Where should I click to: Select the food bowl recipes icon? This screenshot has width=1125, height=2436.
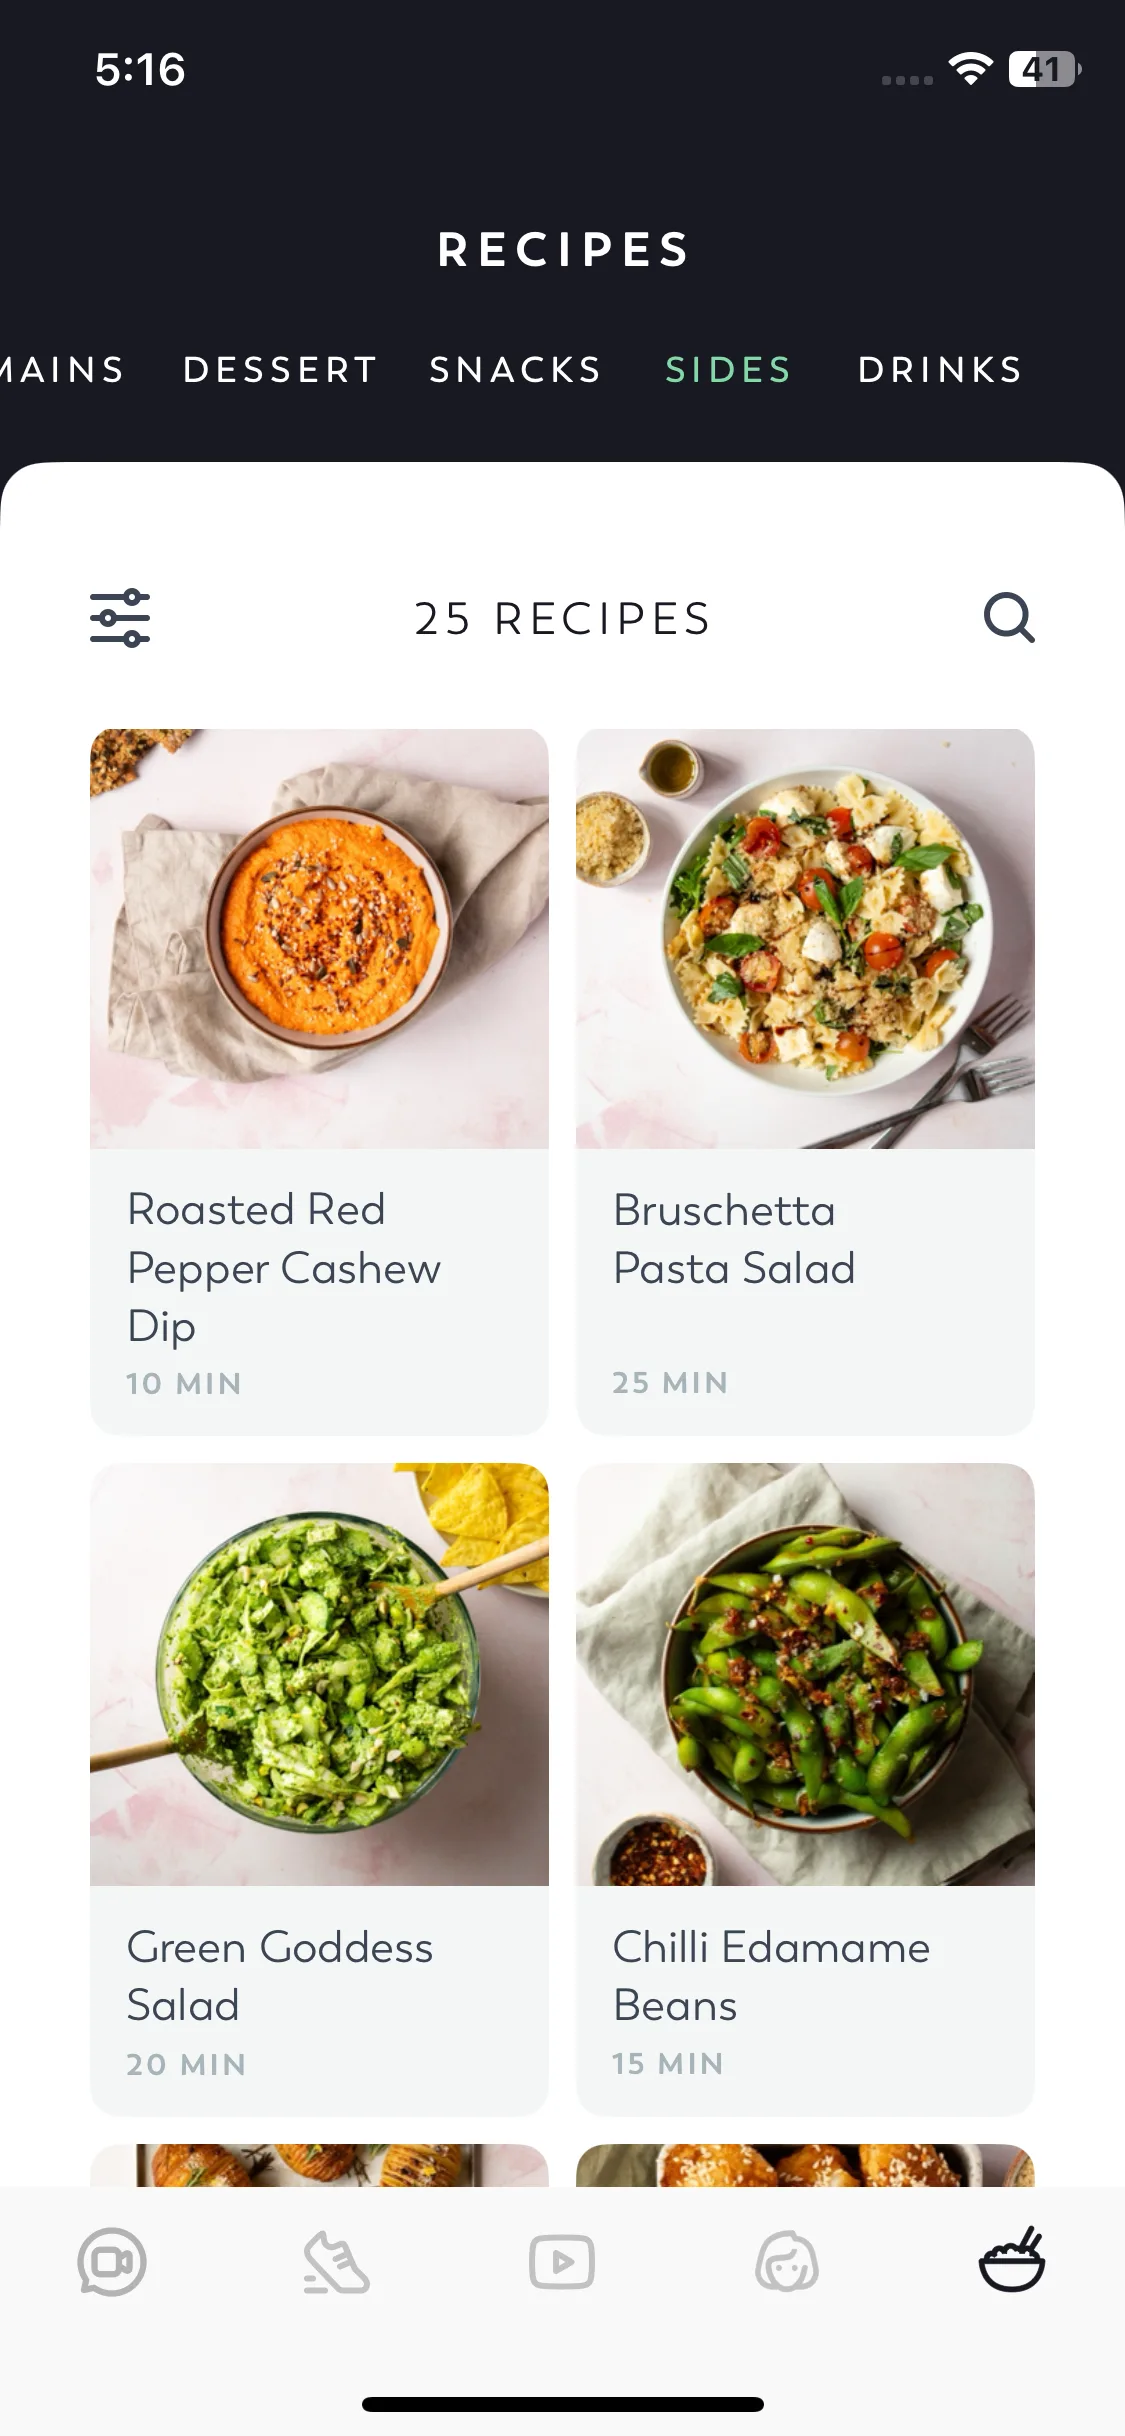[1012, 2260]
